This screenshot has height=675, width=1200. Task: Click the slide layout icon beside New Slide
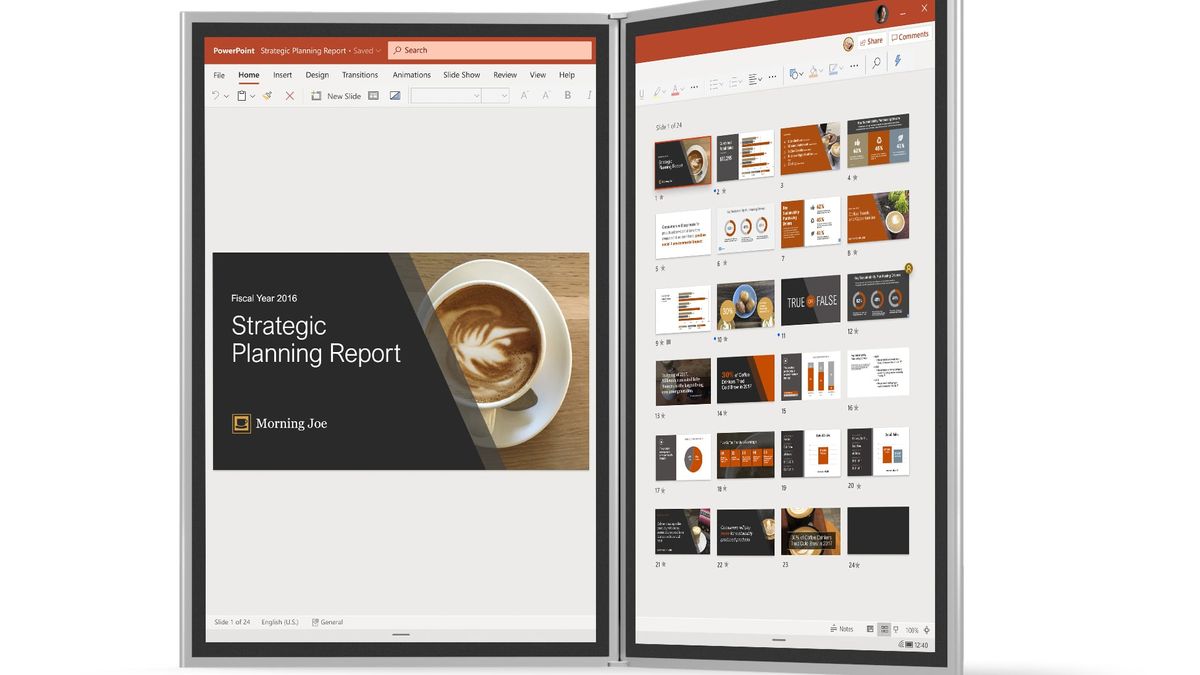click(x=372, y=95)
